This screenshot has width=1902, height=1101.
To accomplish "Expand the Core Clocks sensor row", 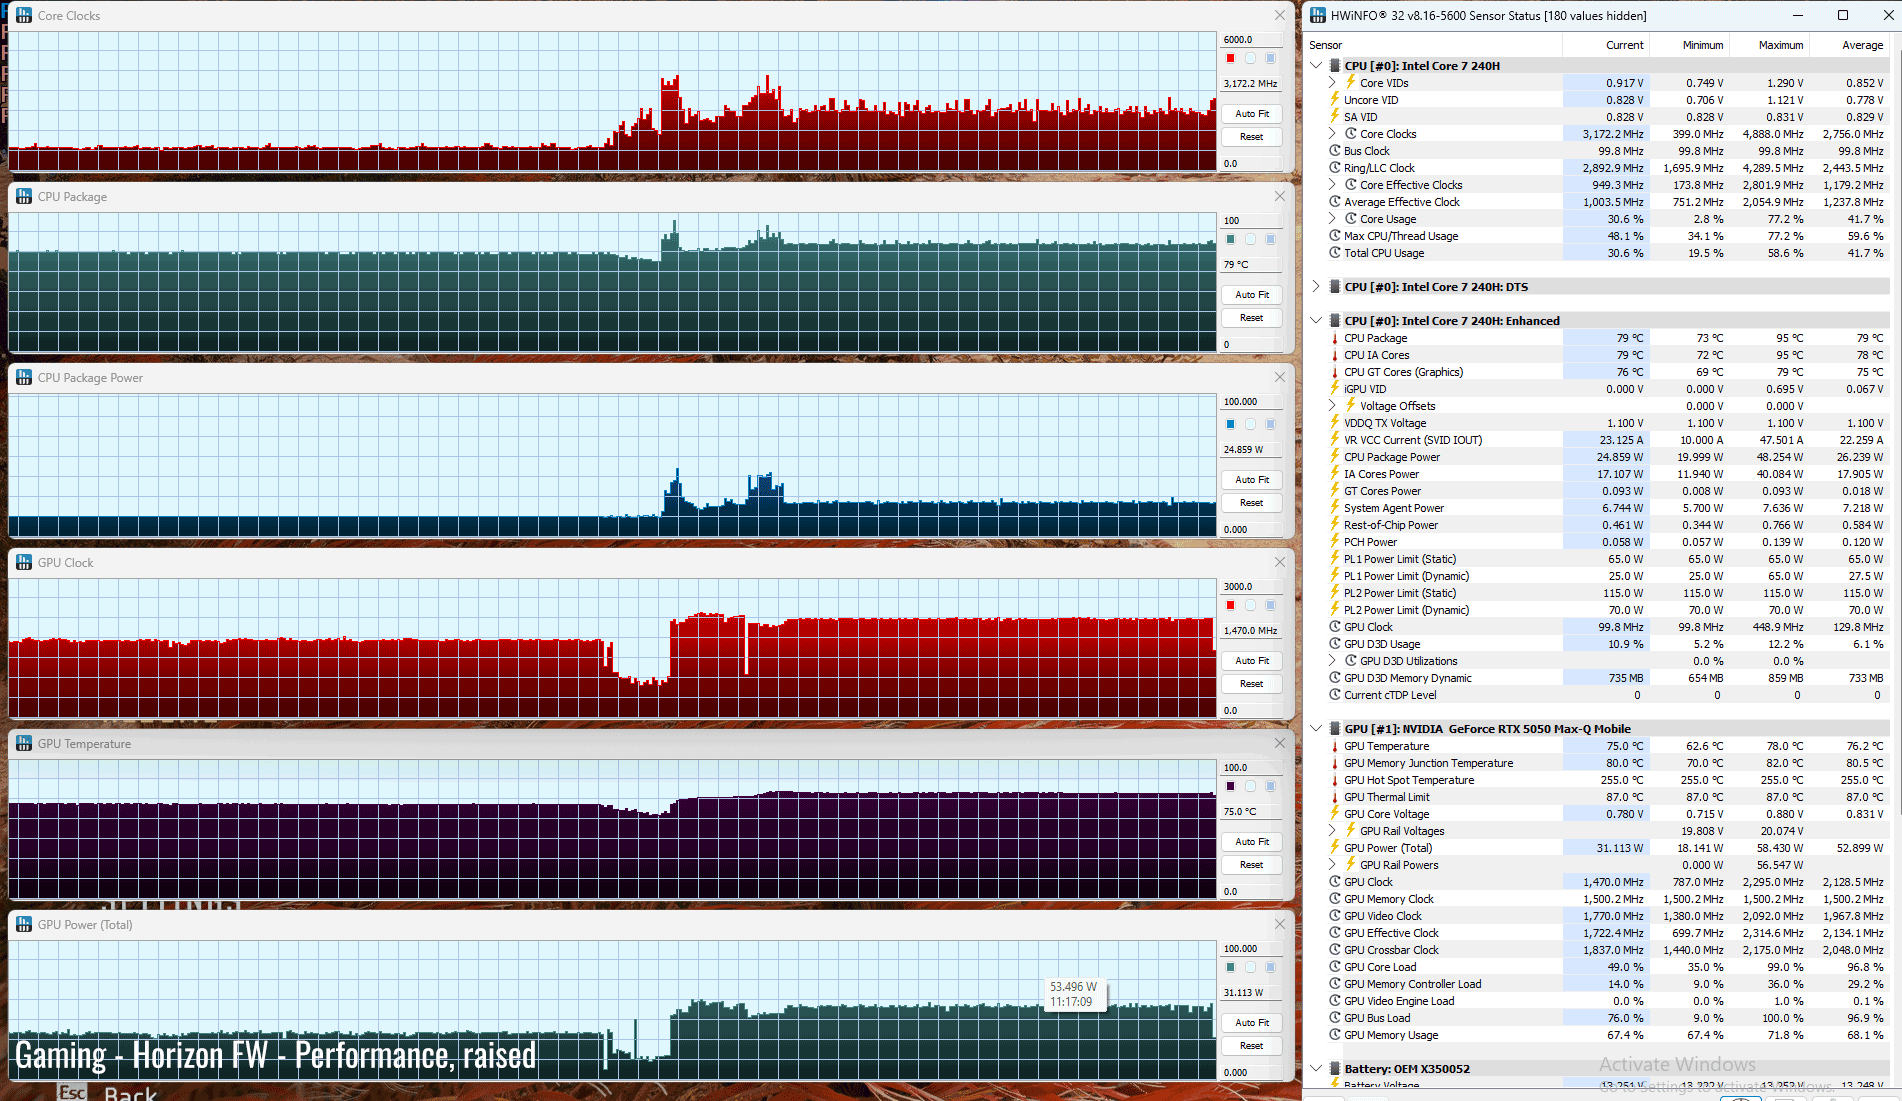I will point(1332,133).
